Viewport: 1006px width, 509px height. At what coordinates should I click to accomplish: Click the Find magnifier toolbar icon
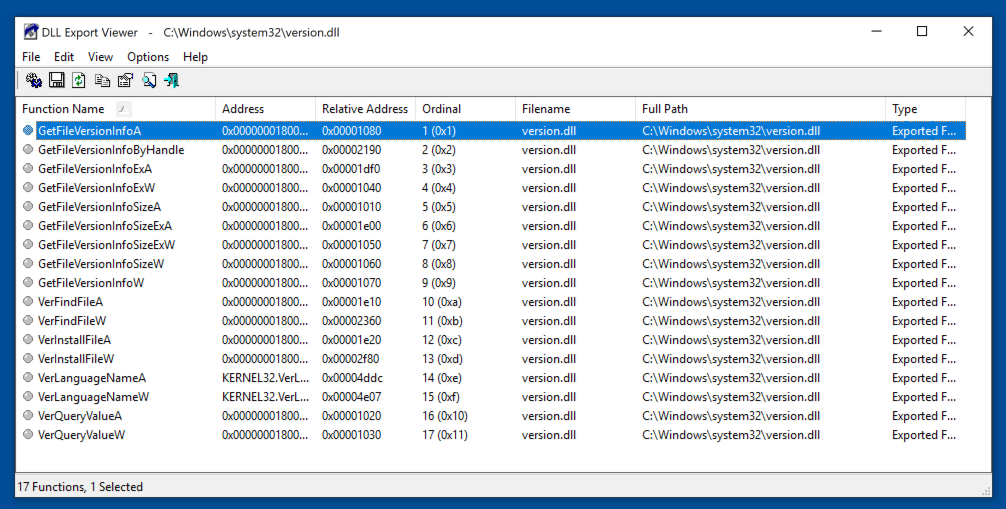148,81
